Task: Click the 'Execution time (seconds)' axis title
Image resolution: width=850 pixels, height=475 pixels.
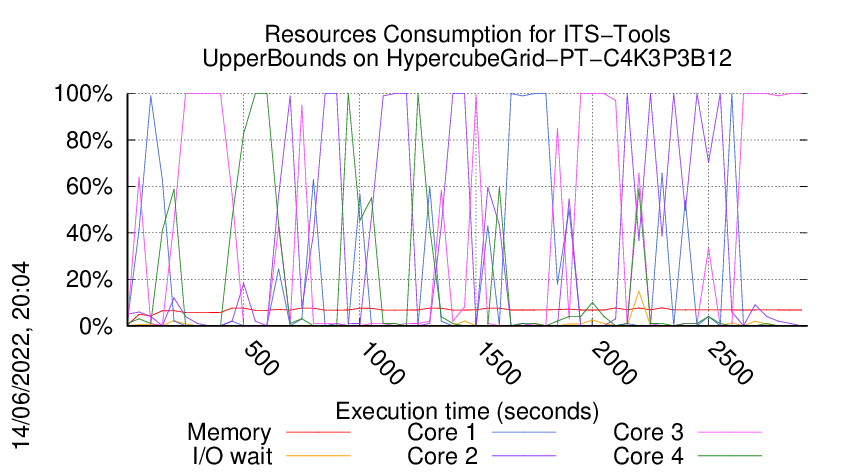Action: [x=467, y=411]
